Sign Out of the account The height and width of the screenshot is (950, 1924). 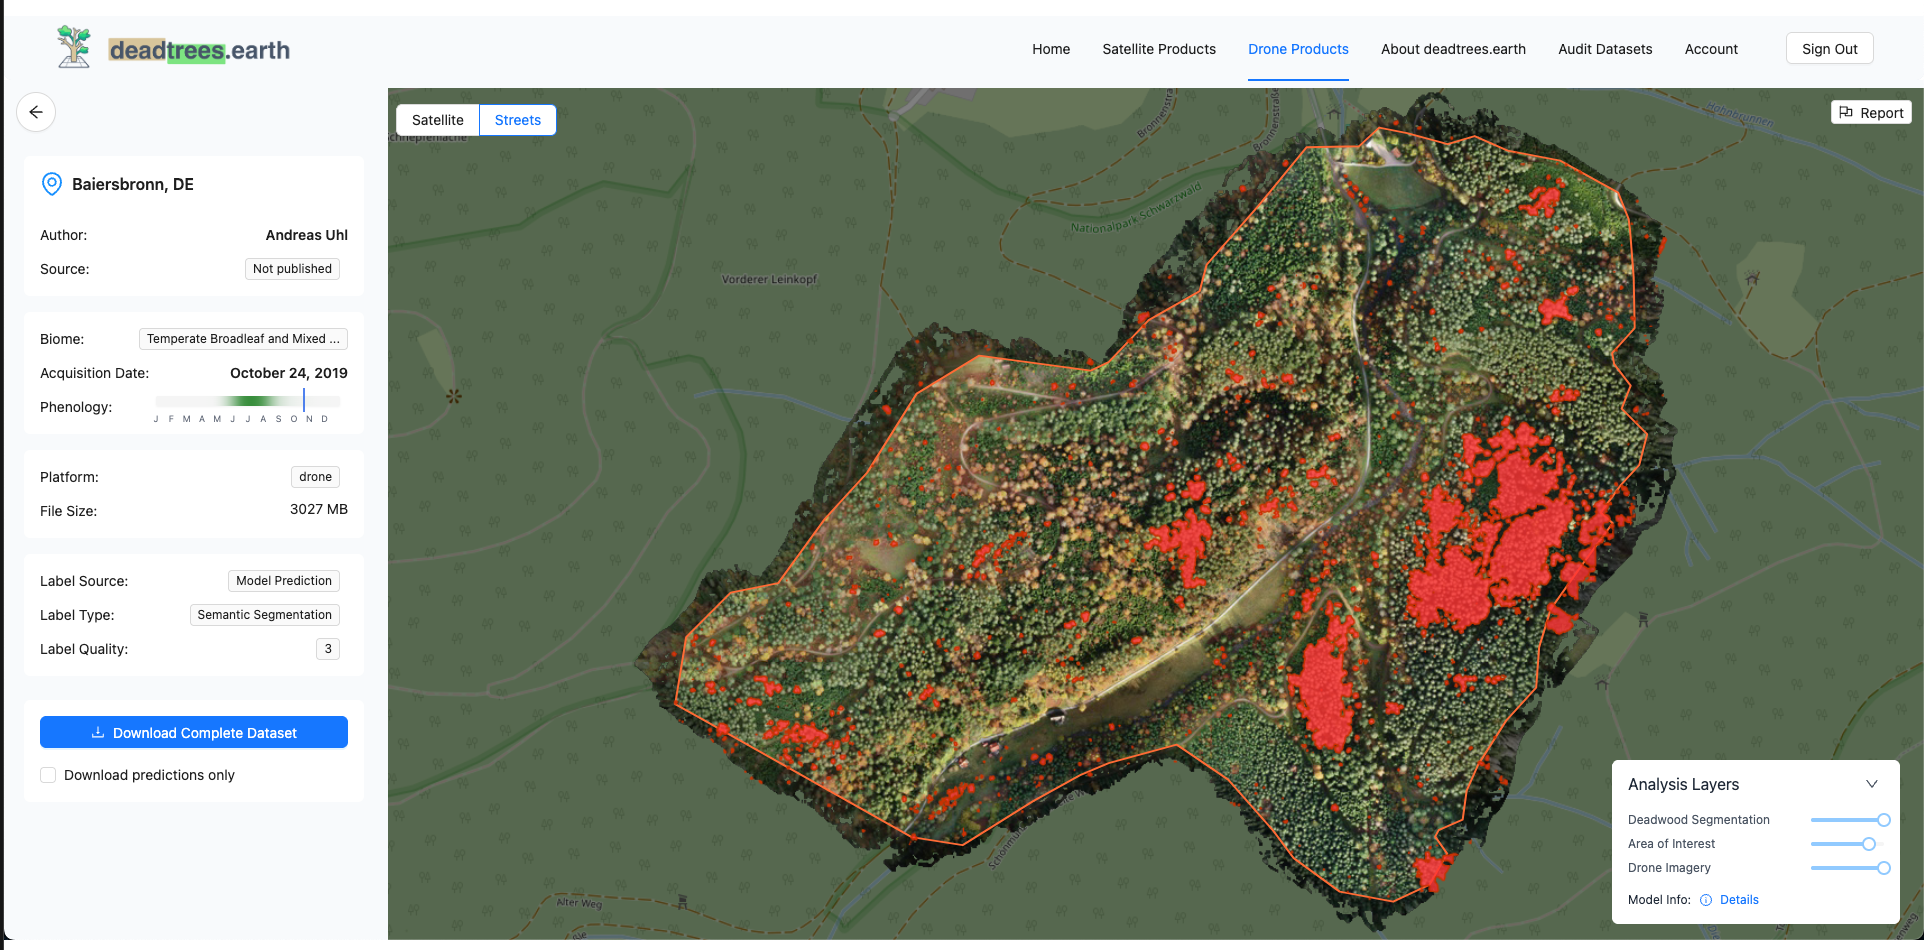pos(1829,47)
